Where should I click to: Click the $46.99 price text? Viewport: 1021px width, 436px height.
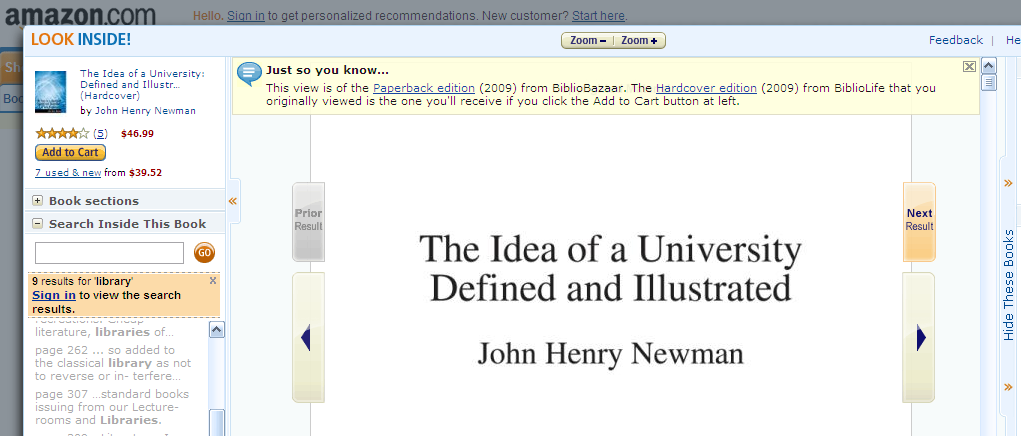[x=137, y=133]
